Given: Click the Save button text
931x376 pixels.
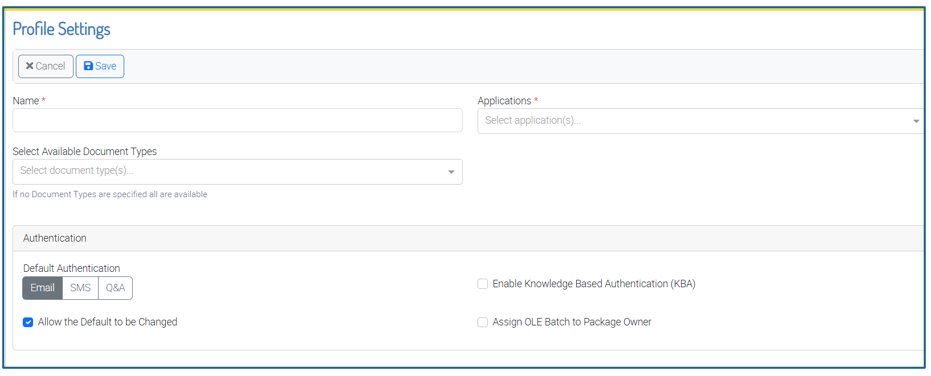Looking at the screenshot, I should click(x=106, y=67).
